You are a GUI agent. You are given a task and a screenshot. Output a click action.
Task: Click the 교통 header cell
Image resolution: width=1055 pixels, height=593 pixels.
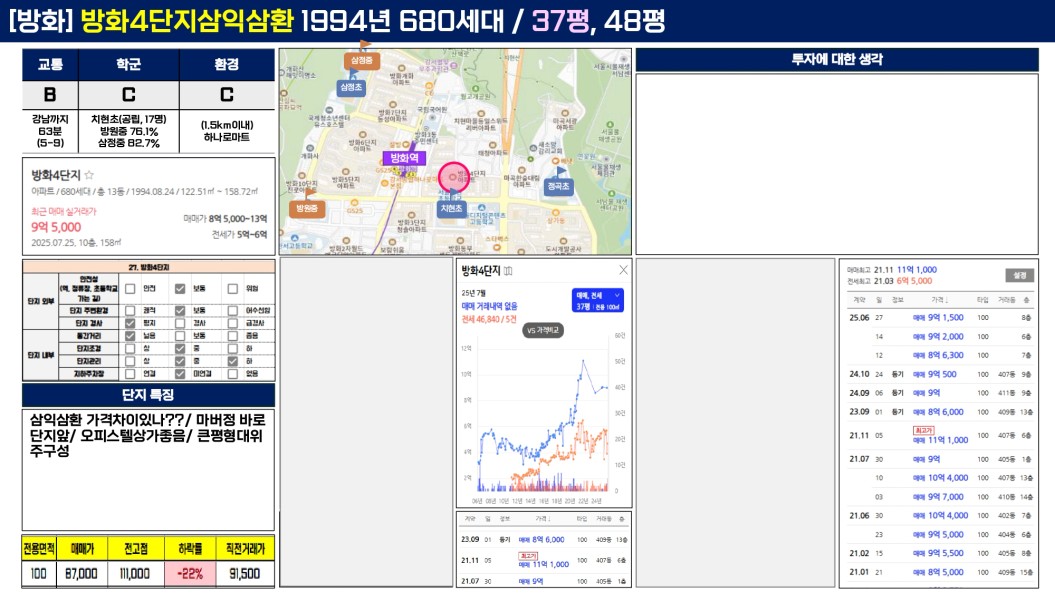[50, 65]
